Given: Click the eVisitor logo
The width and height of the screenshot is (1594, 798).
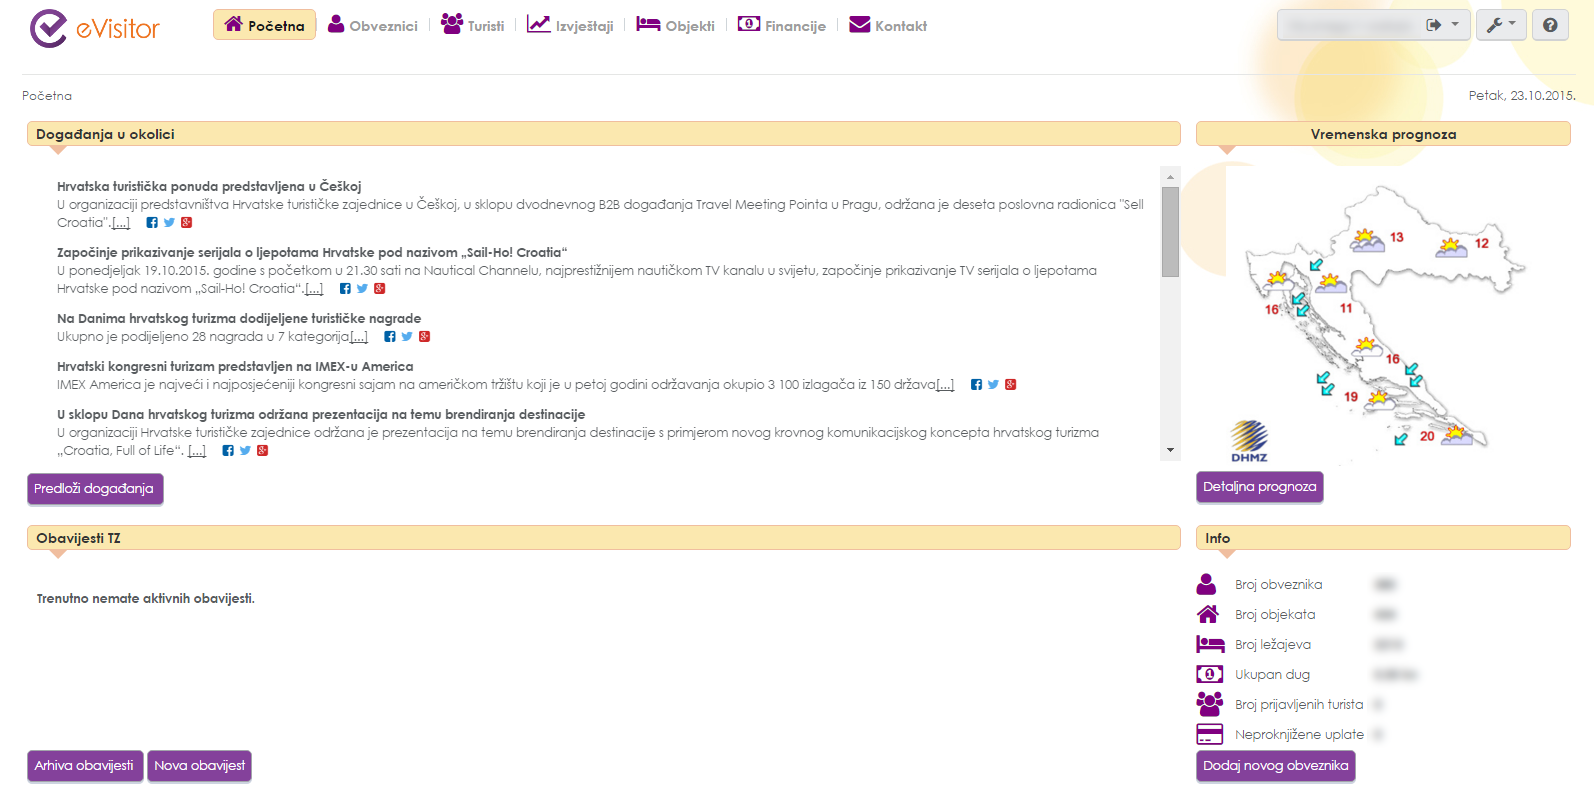Looking at the screenshot, I should [95, 28].
